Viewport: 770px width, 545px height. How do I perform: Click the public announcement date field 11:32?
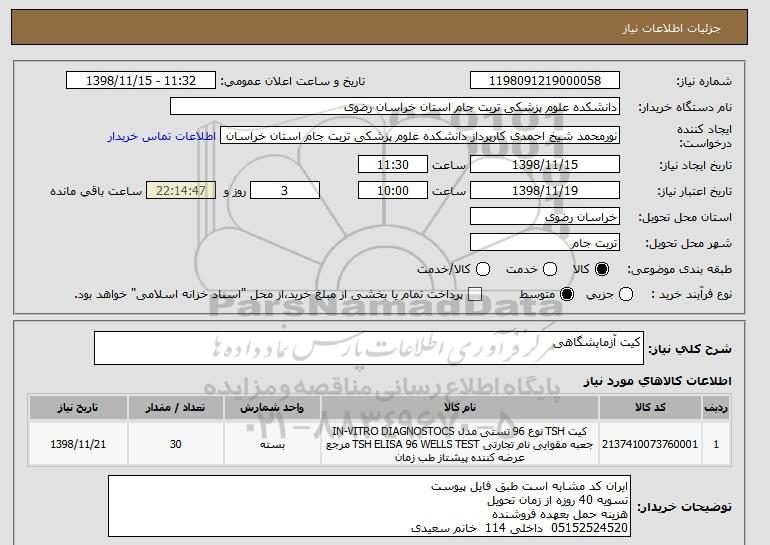(141, 81)
